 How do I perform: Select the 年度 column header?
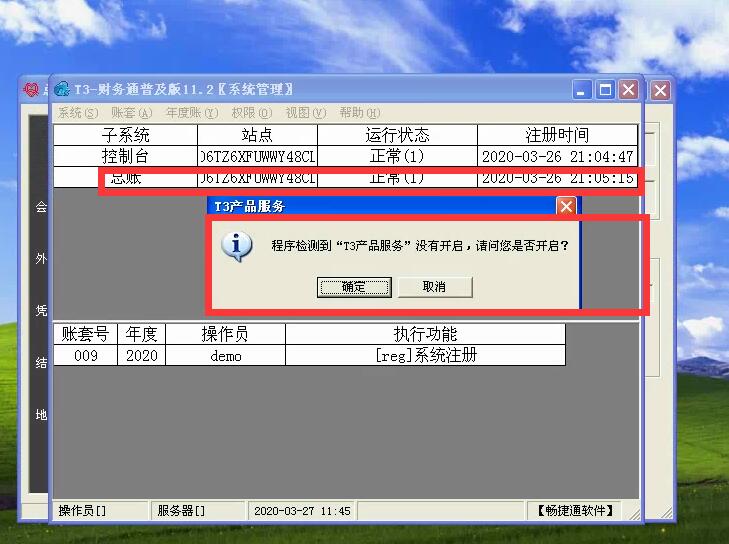pos(141,334)
